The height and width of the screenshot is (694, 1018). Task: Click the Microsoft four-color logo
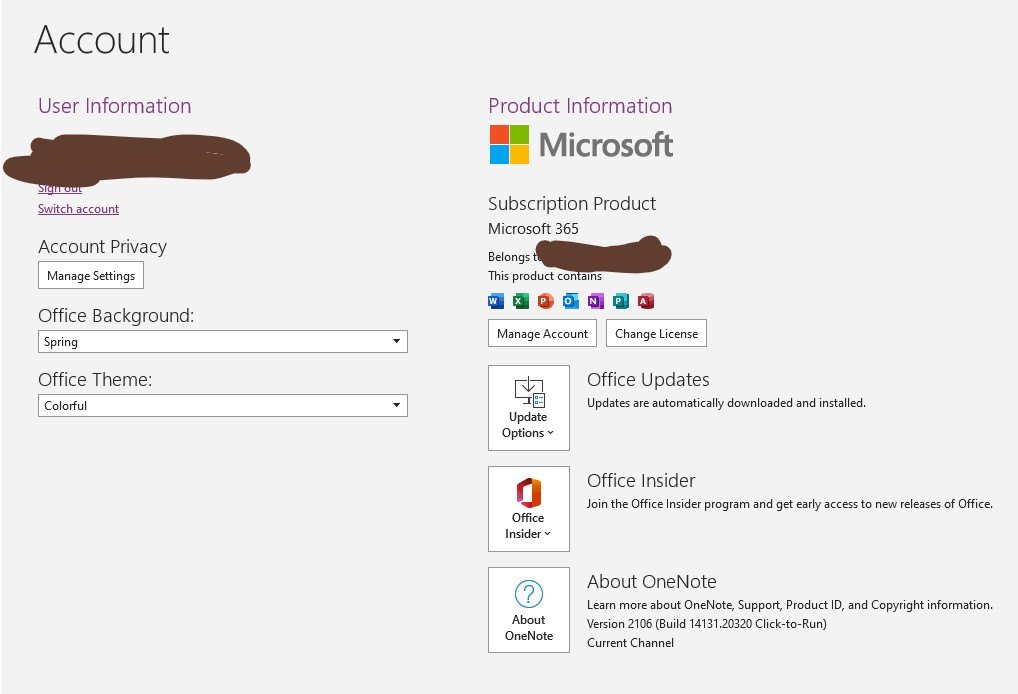[510, 144]
